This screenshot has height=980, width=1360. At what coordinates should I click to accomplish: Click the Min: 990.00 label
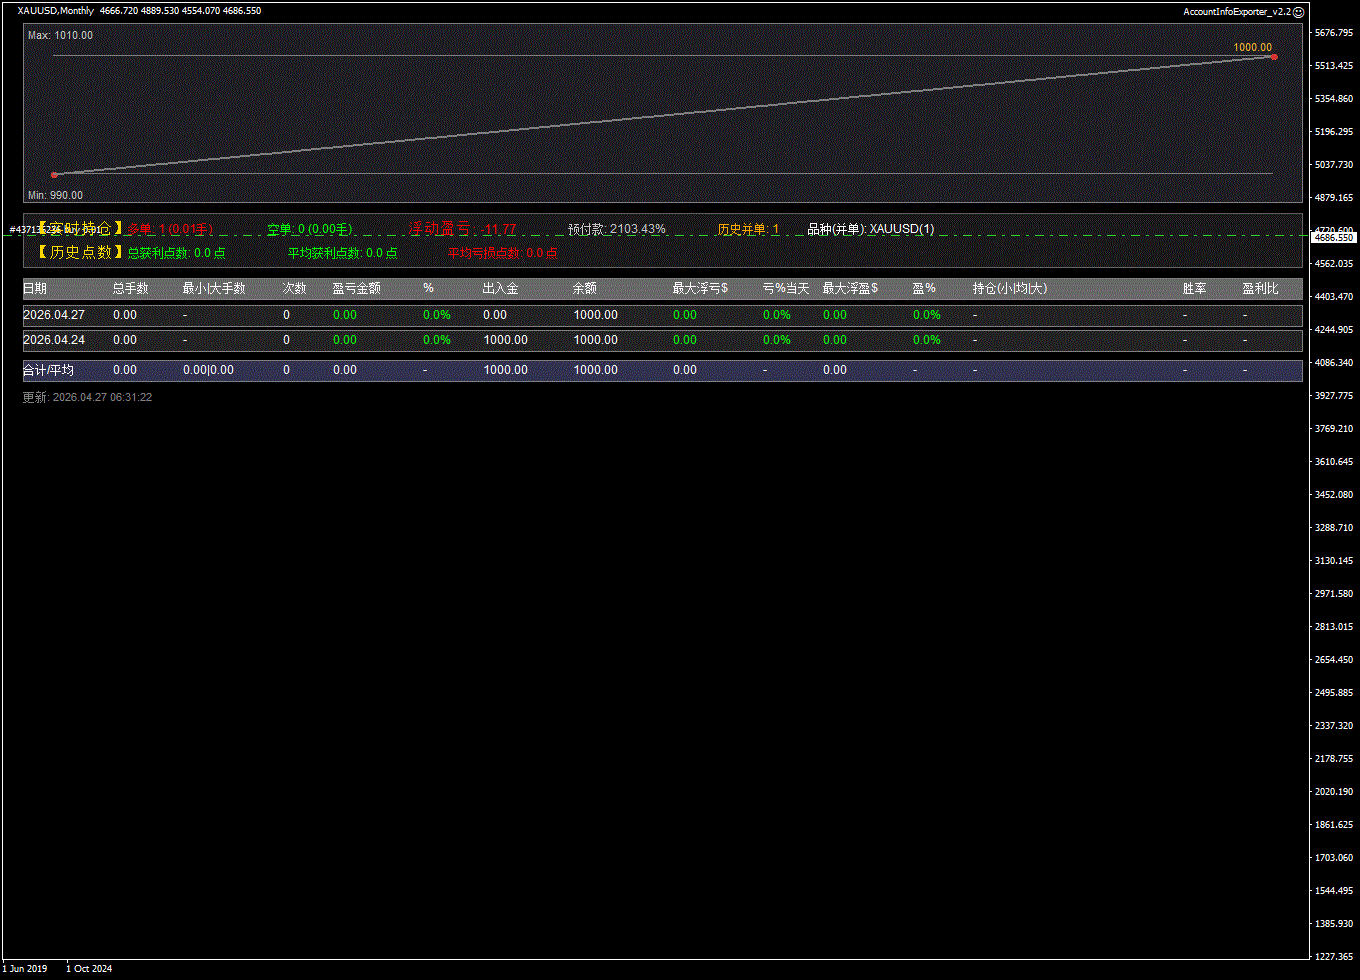pos(55,195)
